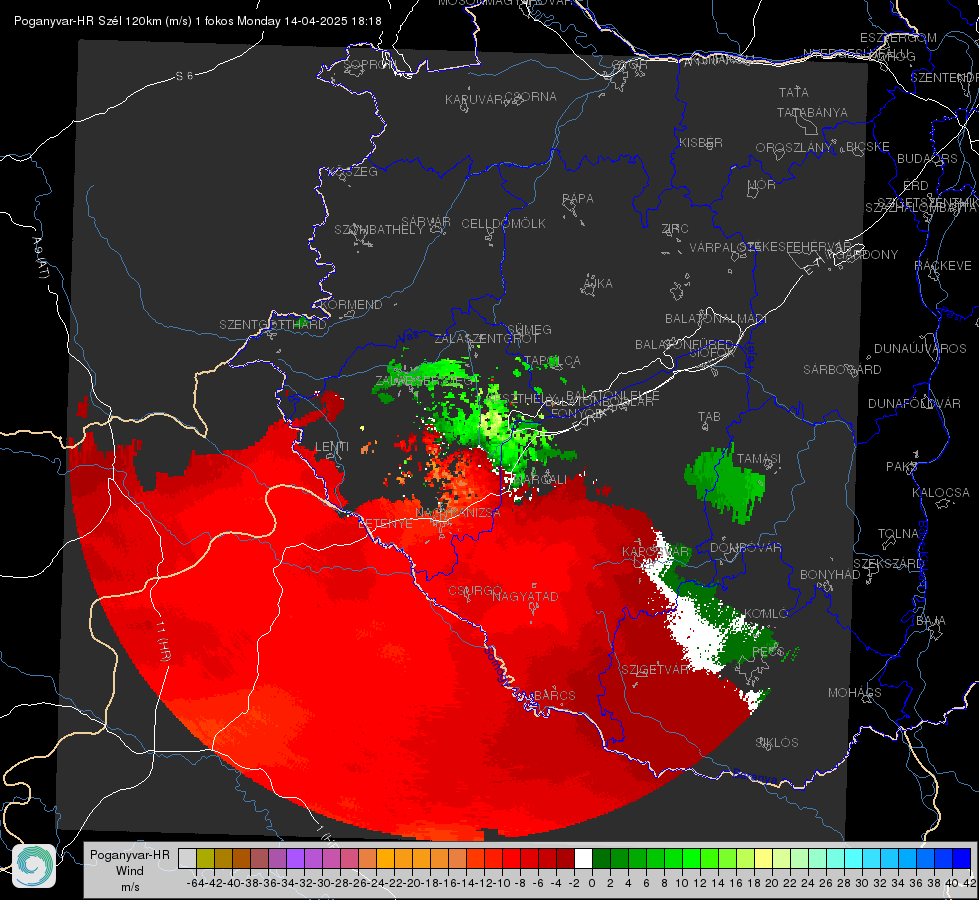979x900 pixels.
Task: Click the MOHACS city label
Action: pyautogui.click(x=855, y=693)
